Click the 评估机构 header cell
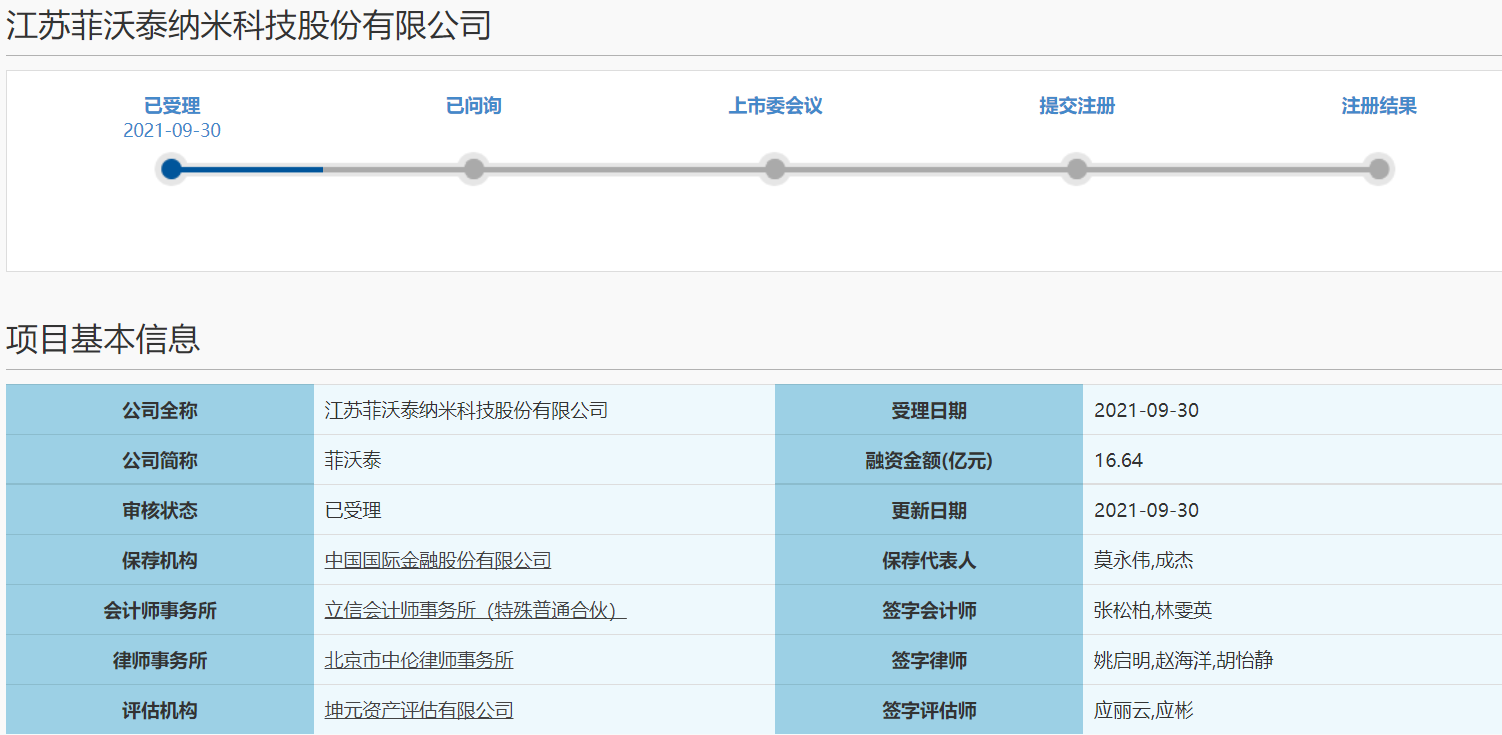 click(x=160, y=710)
